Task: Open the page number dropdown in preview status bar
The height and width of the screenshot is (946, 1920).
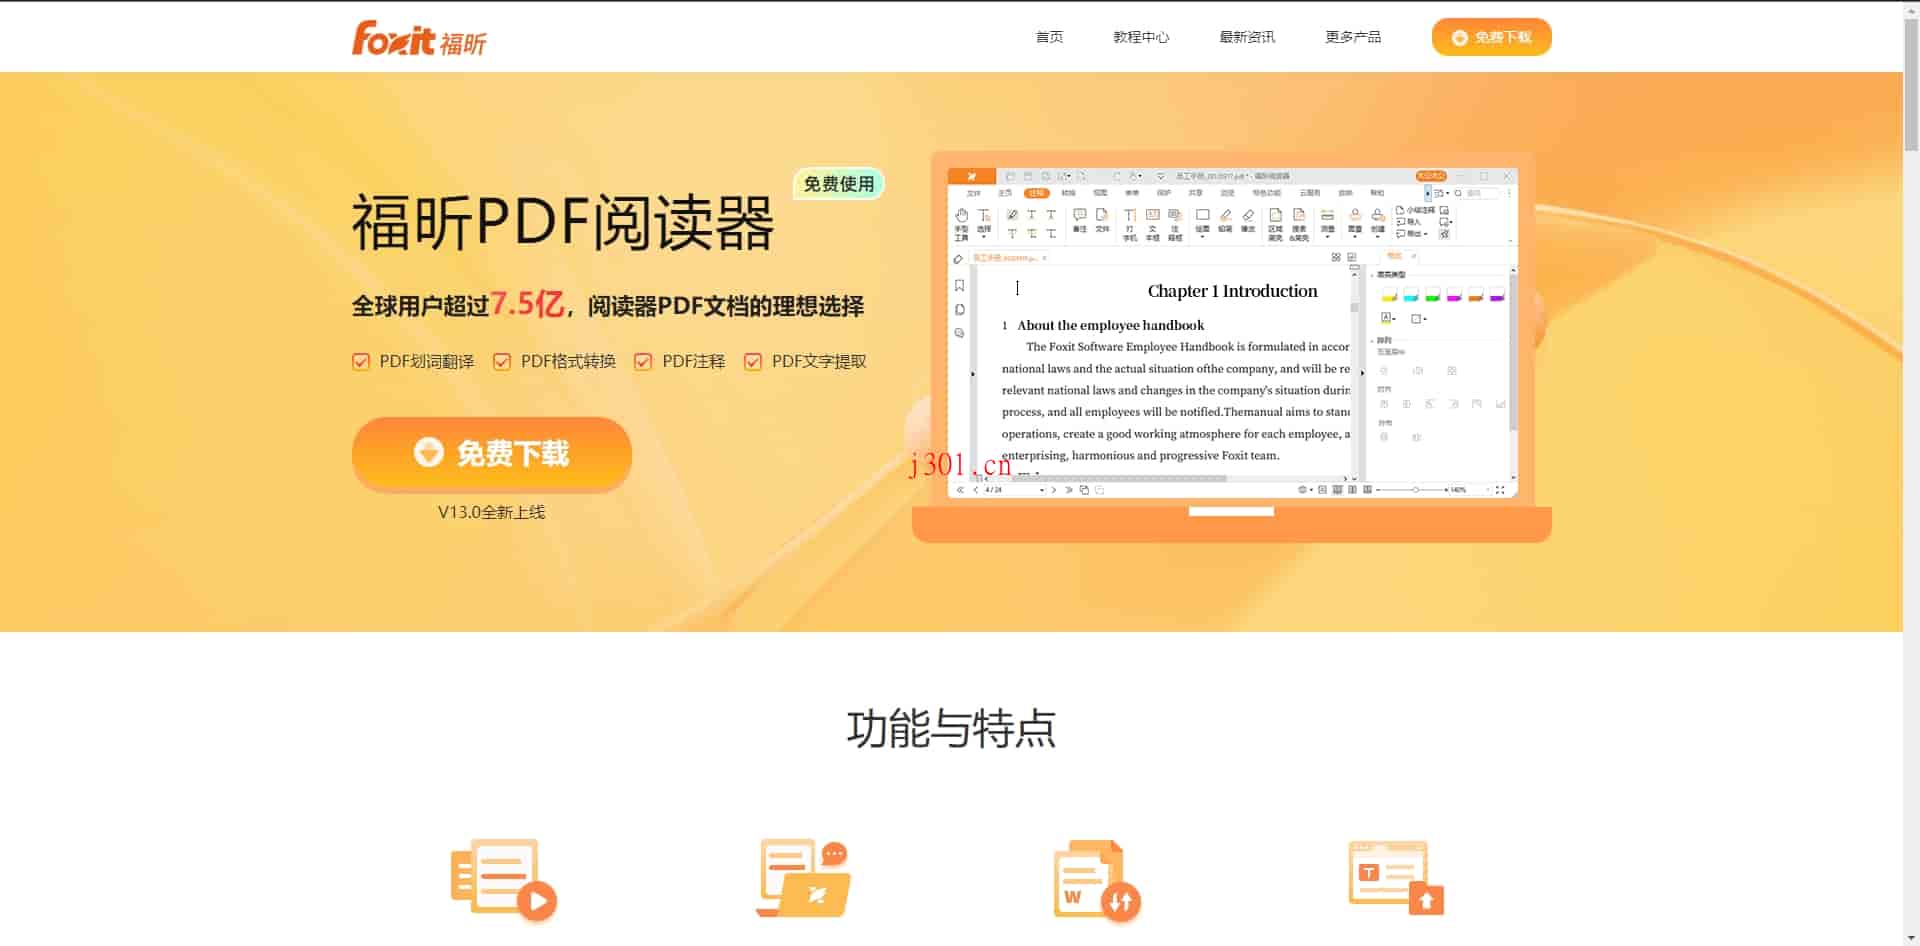Action: coord(1042,490)
